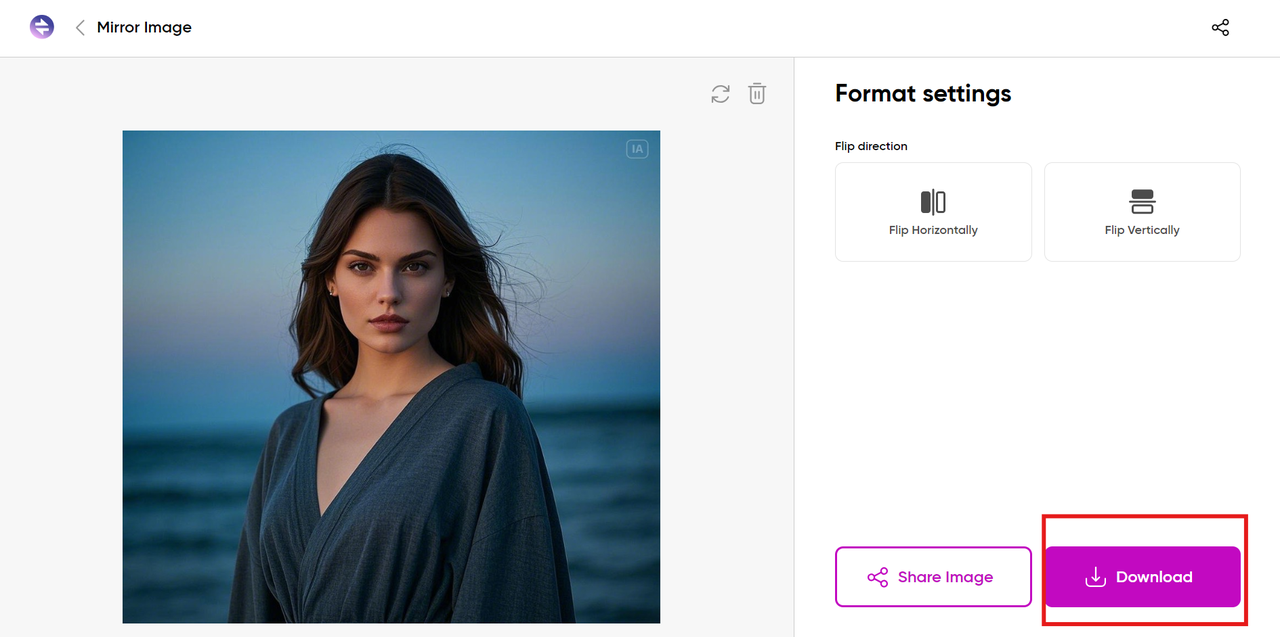This screenshot has width=1280, height=637.
Task: Go back using the left chevron arrow
Action: pyautogui.click(x=80, y=28)
